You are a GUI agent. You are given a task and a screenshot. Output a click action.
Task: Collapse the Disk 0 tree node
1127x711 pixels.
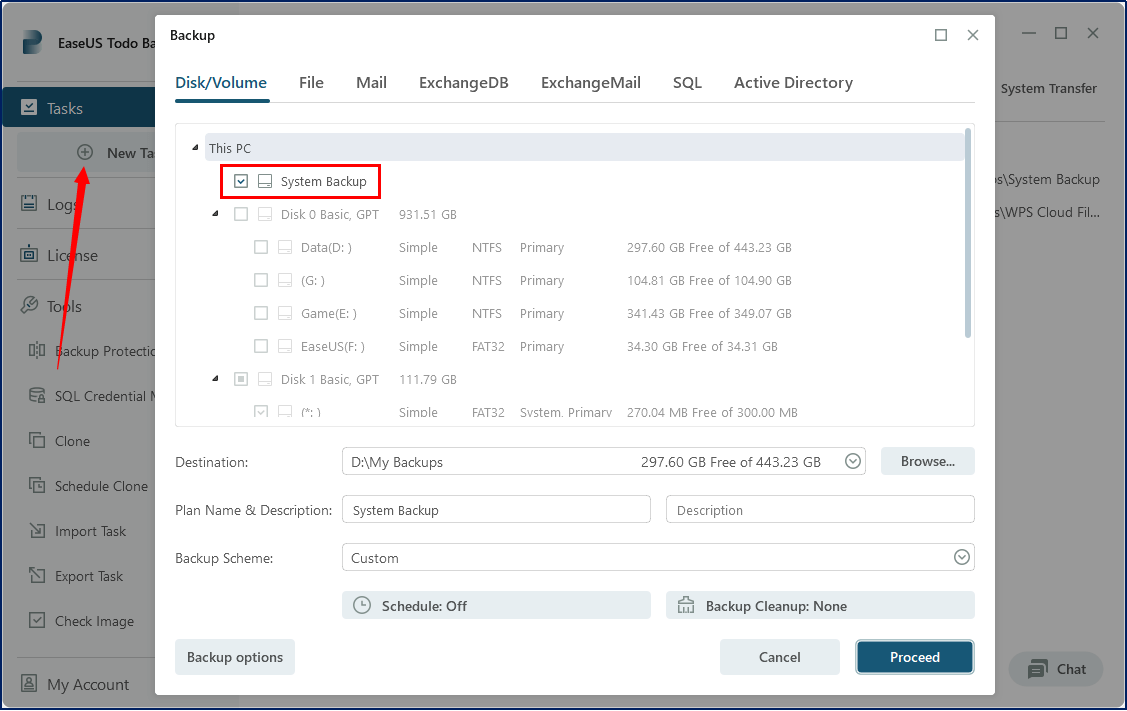pos(215,214)
